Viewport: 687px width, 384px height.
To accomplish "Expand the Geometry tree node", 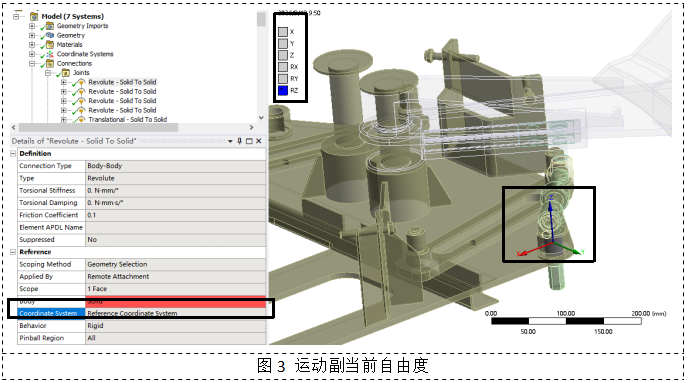I will point(32,35).
